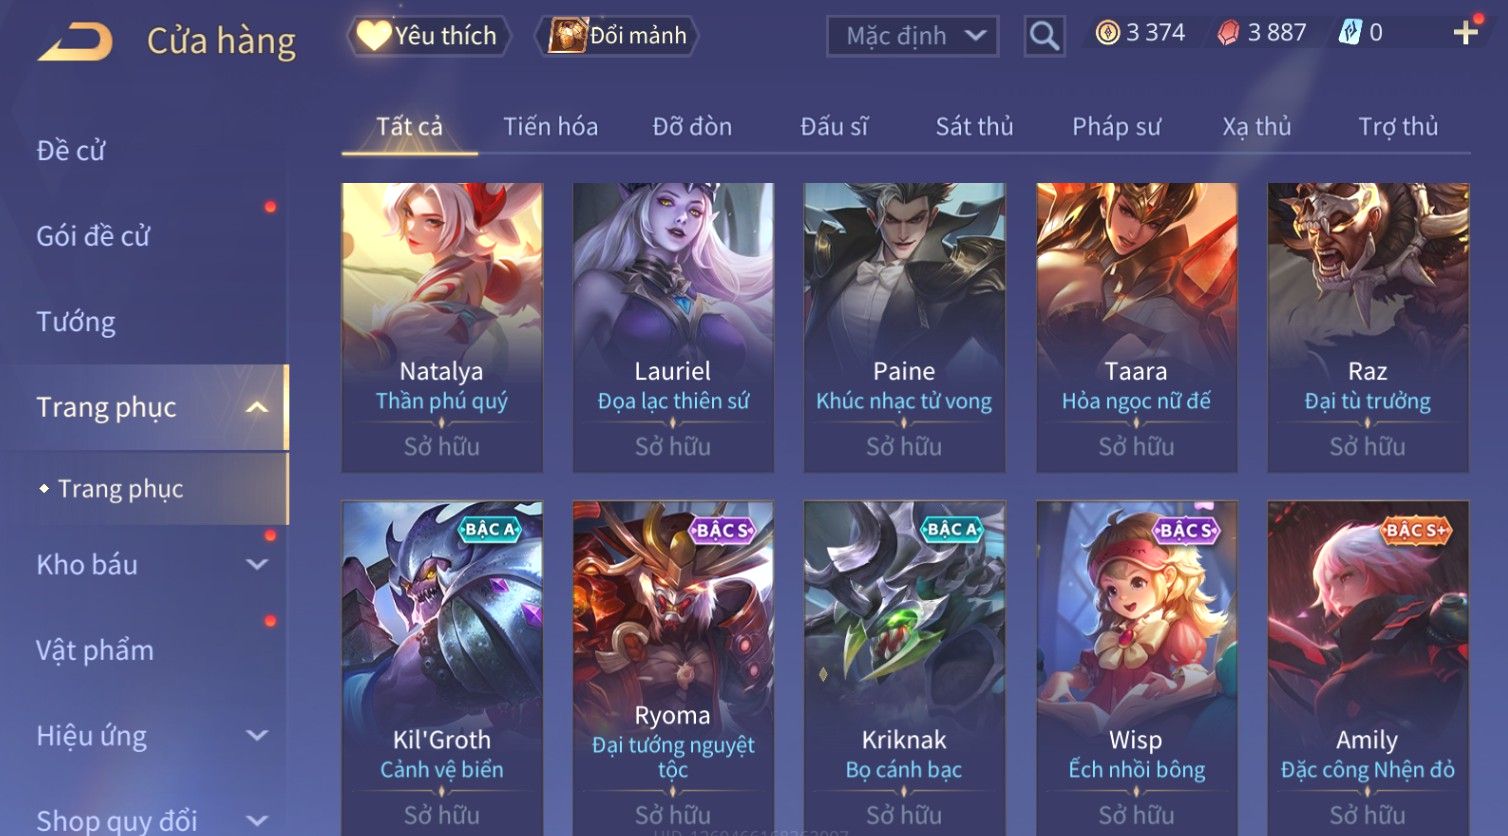The image size is (1508, 836).
Task: Click the heart icon in Yêu thích
Action: 374,36
